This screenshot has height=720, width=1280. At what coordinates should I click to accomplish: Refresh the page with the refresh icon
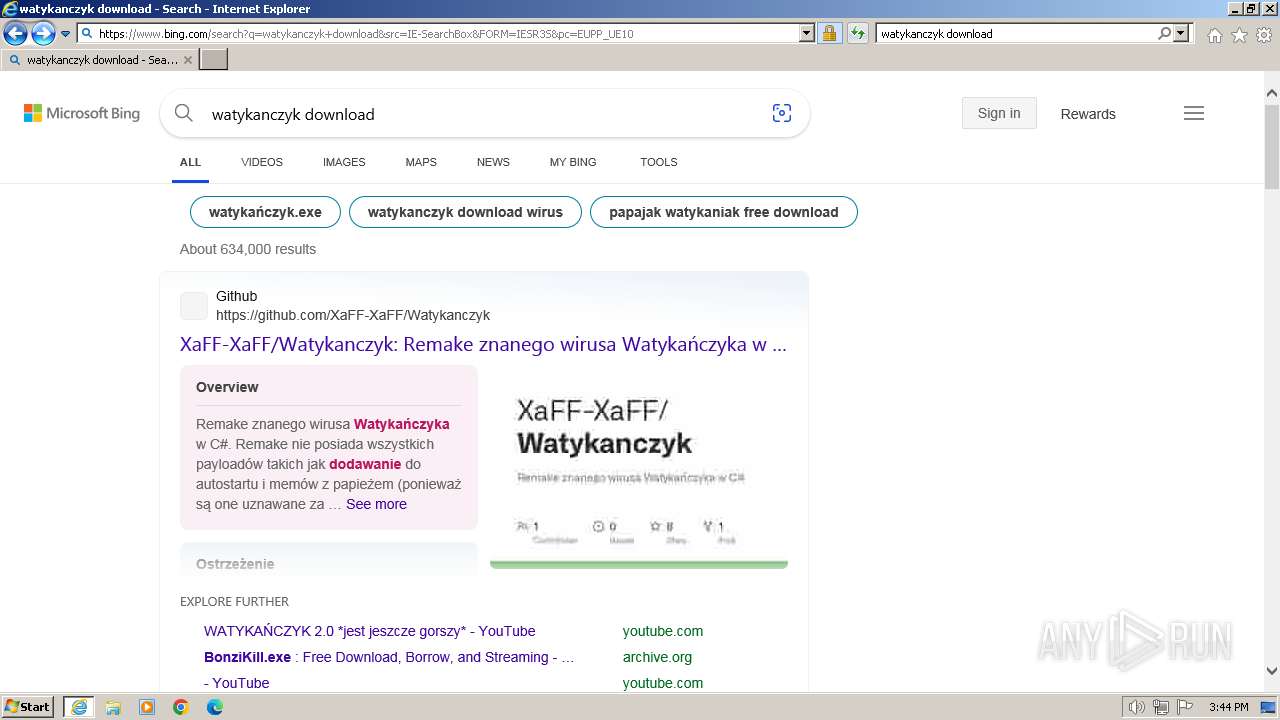tap(857, 33)
